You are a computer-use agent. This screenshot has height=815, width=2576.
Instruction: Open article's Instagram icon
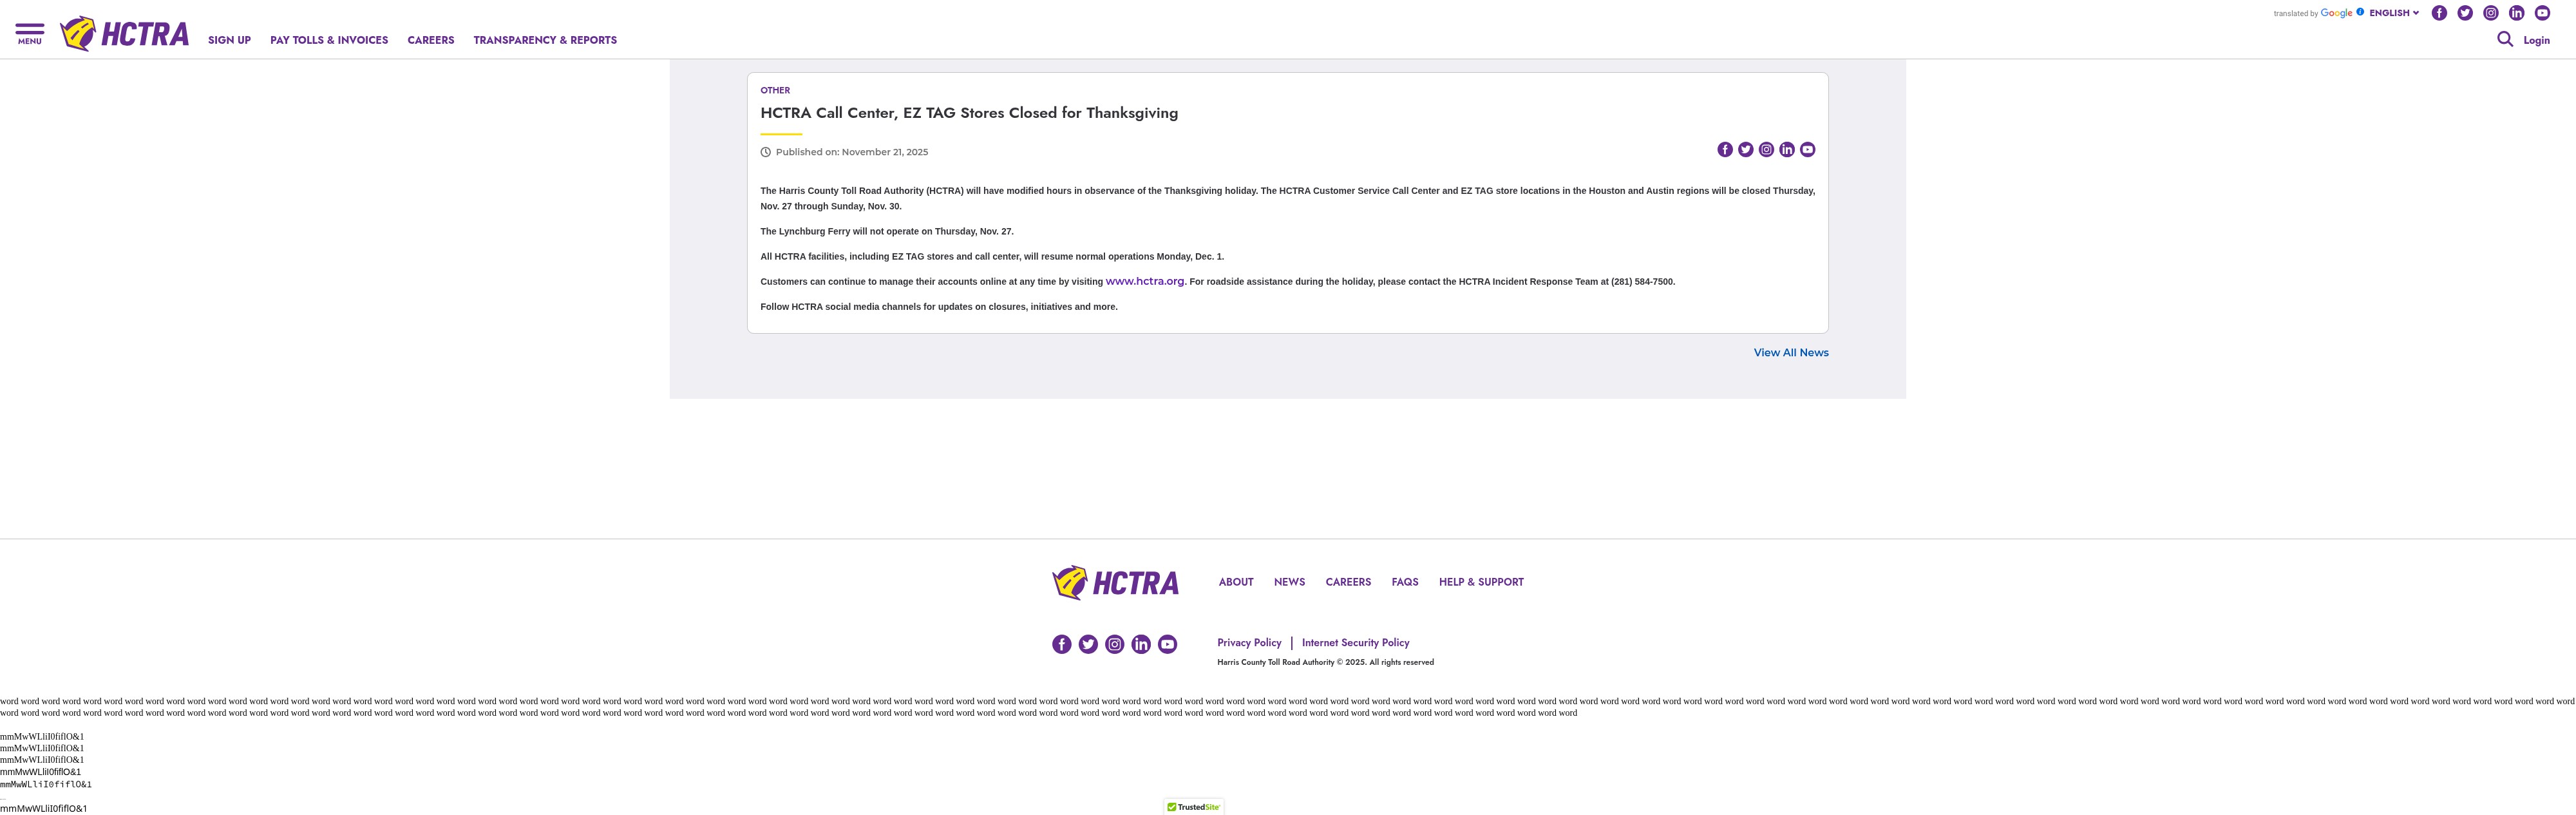click(1766, 150)
